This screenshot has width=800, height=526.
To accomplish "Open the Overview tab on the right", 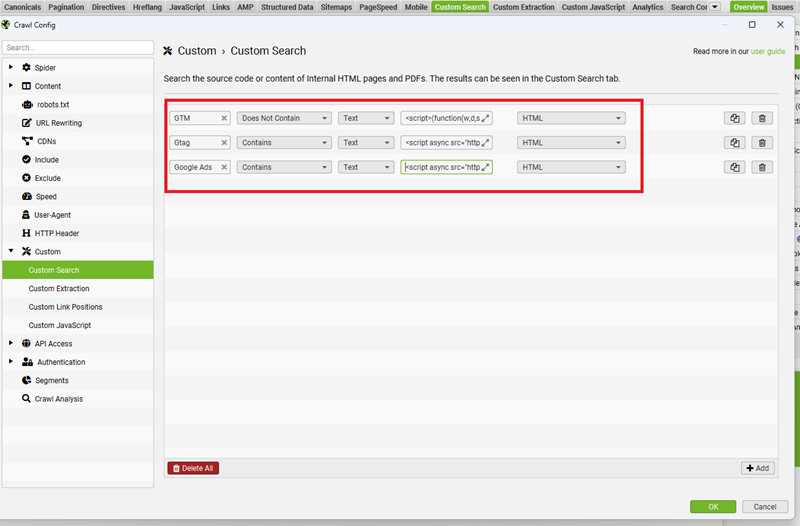I will tap(748, 7).
